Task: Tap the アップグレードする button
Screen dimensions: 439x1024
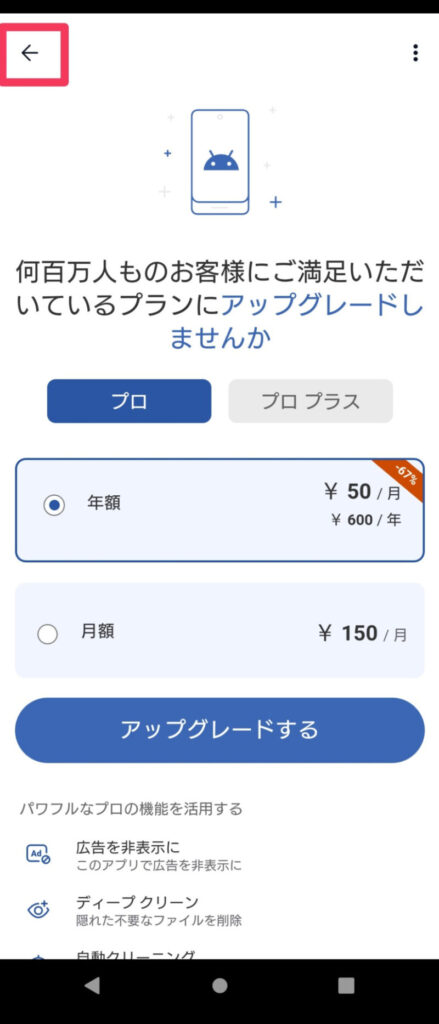Action: (x=220, y=729)
